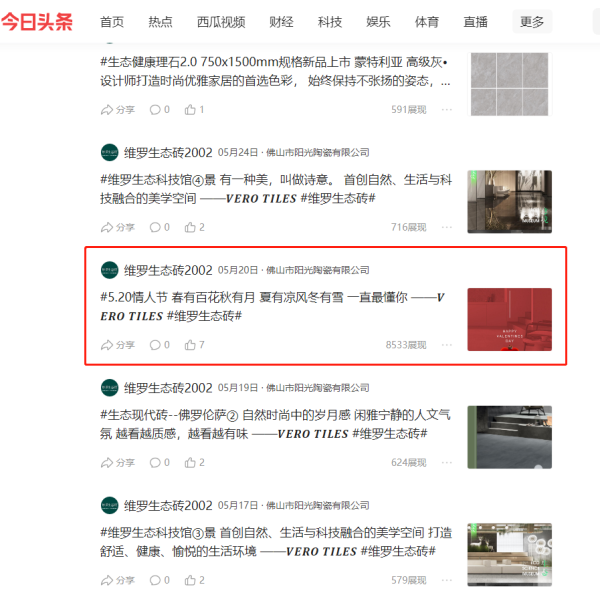
Task: Open the 生态现代砖--佛罗伦萨② post text
Action: tap(275, 424)
